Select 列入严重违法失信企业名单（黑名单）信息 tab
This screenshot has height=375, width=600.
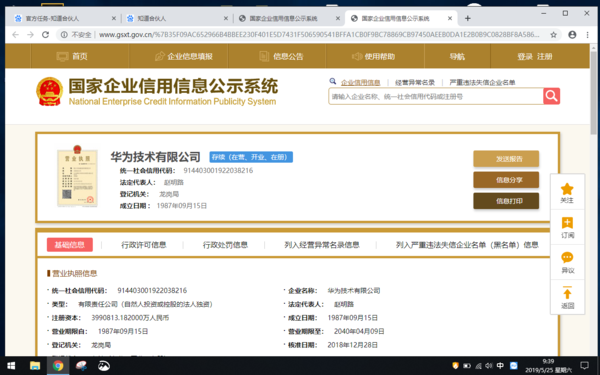(x=467, y=245)
